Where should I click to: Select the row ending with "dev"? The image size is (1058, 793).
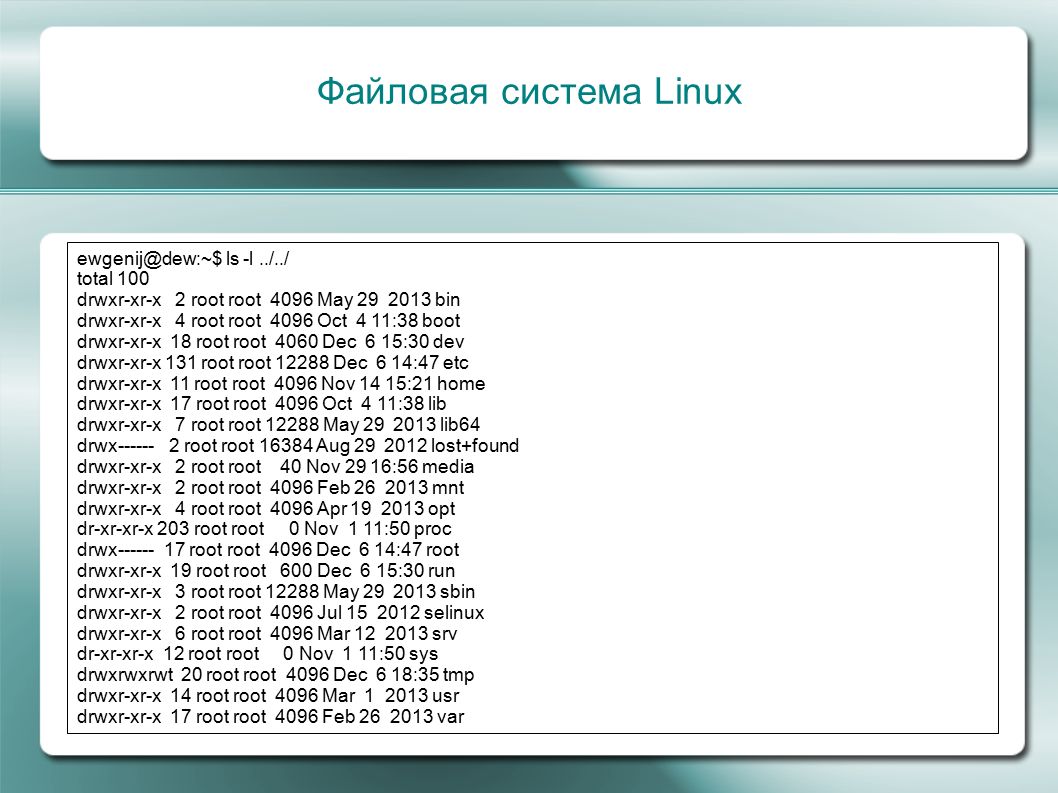(x=271, y=341)
